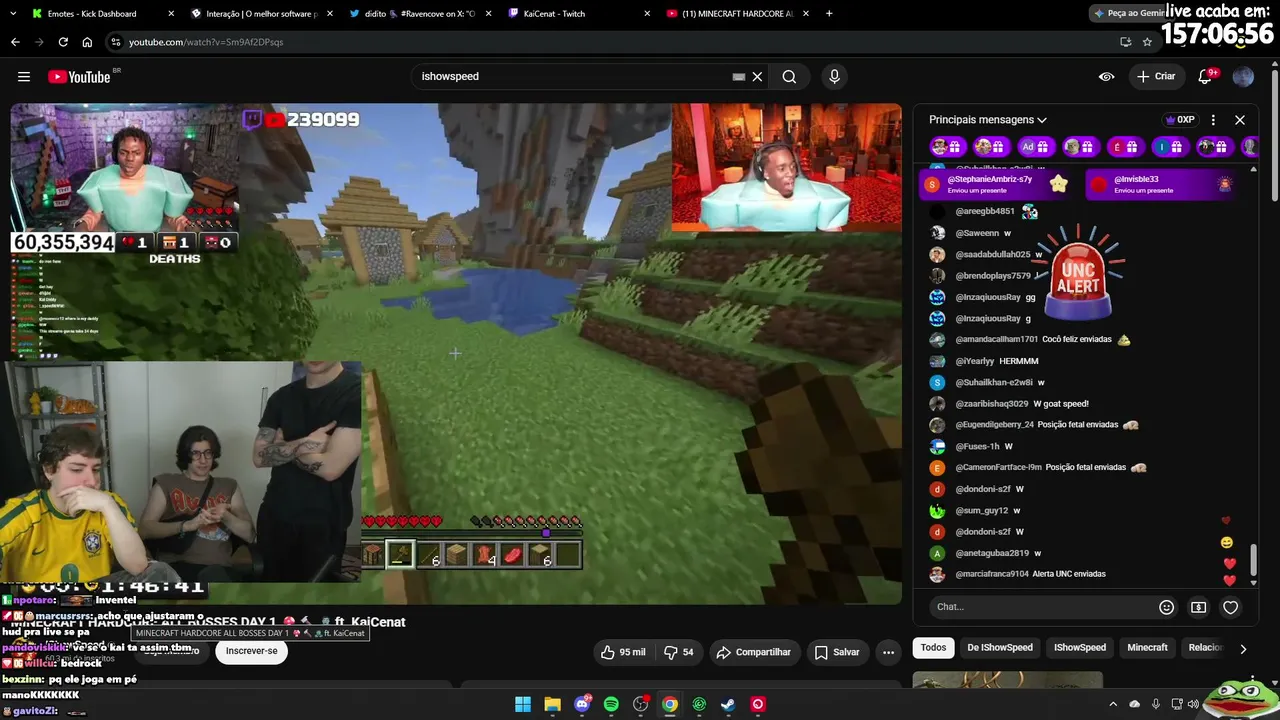Open the Super Chat dollar icon
This screenshot has height=720, width=1280.
1198,607
